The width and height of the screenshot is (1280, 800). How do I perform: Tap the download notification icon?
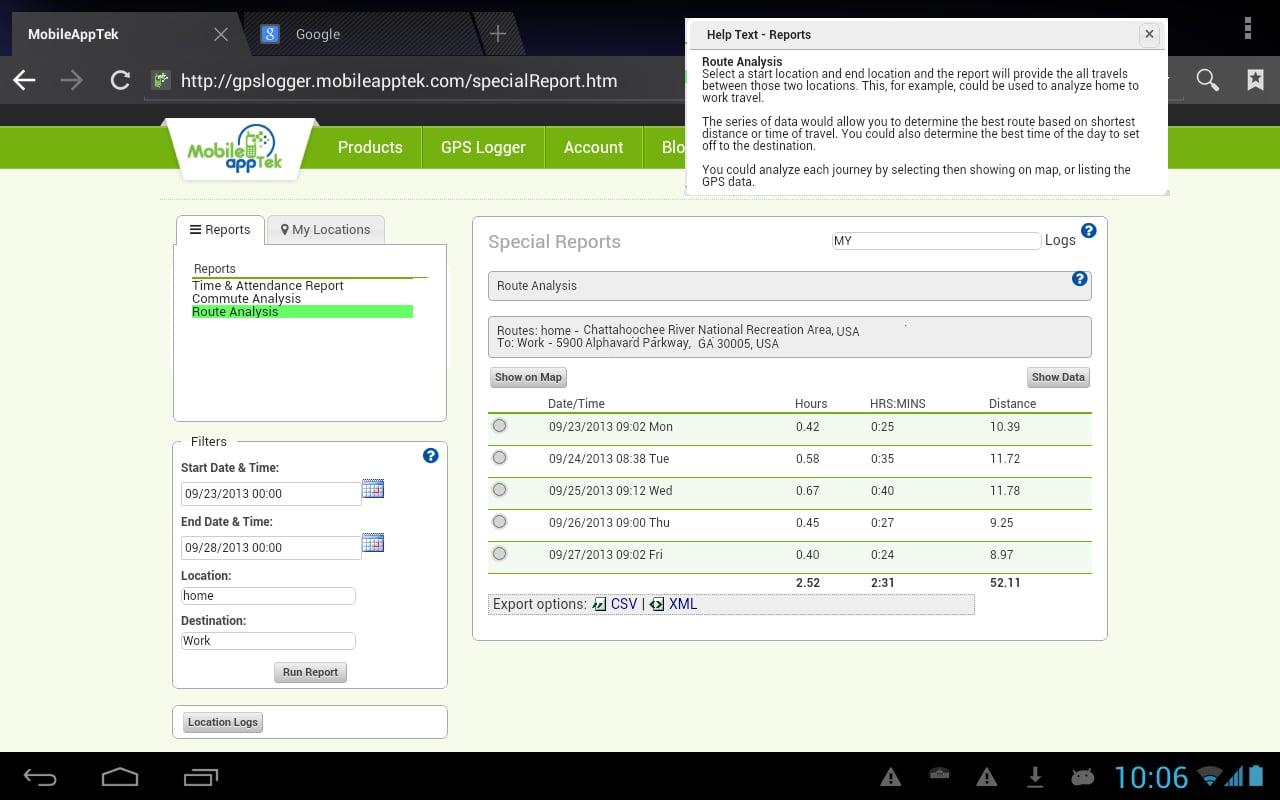click(x=1036, y=777)
